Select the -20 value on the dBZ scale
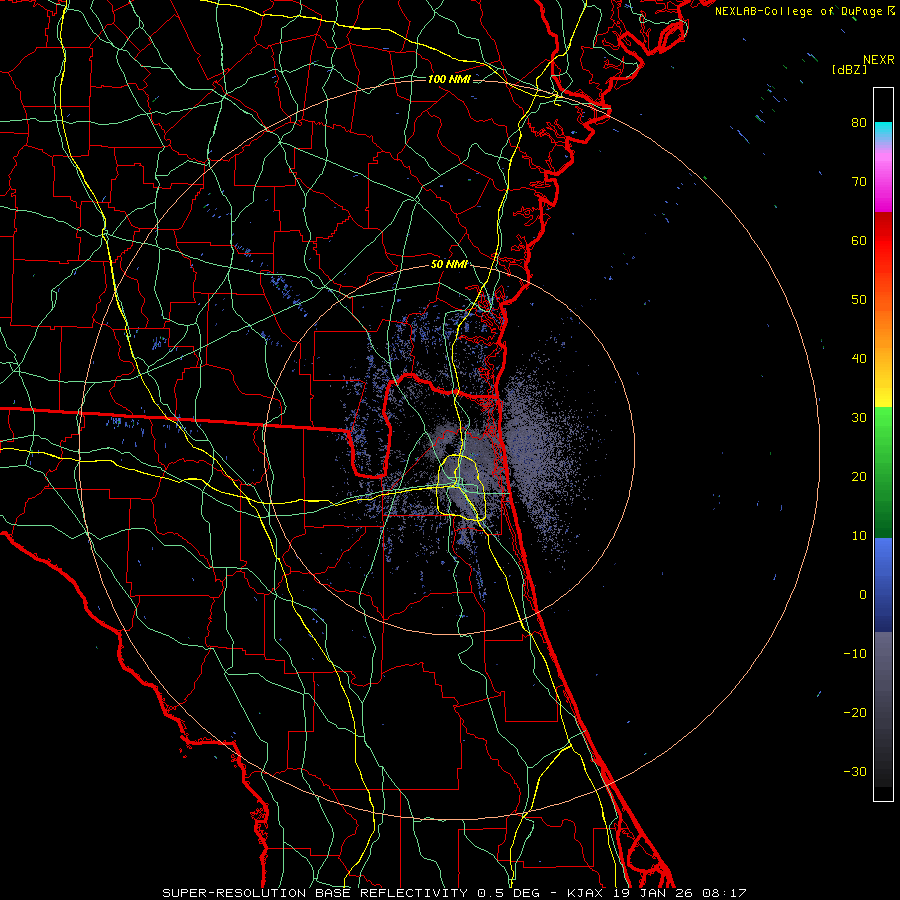Screen dimensions: 900x900 click(855, 712)
